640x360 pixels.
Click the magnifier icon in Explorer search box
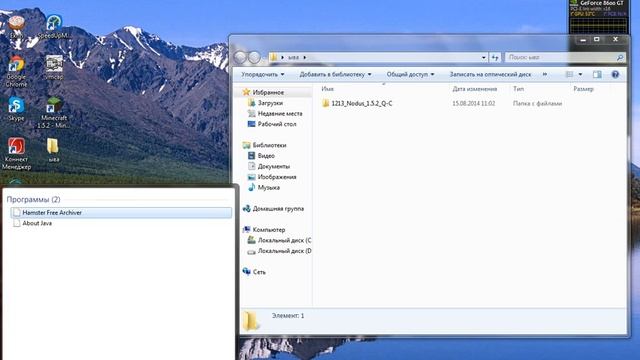tap(620, 58)
